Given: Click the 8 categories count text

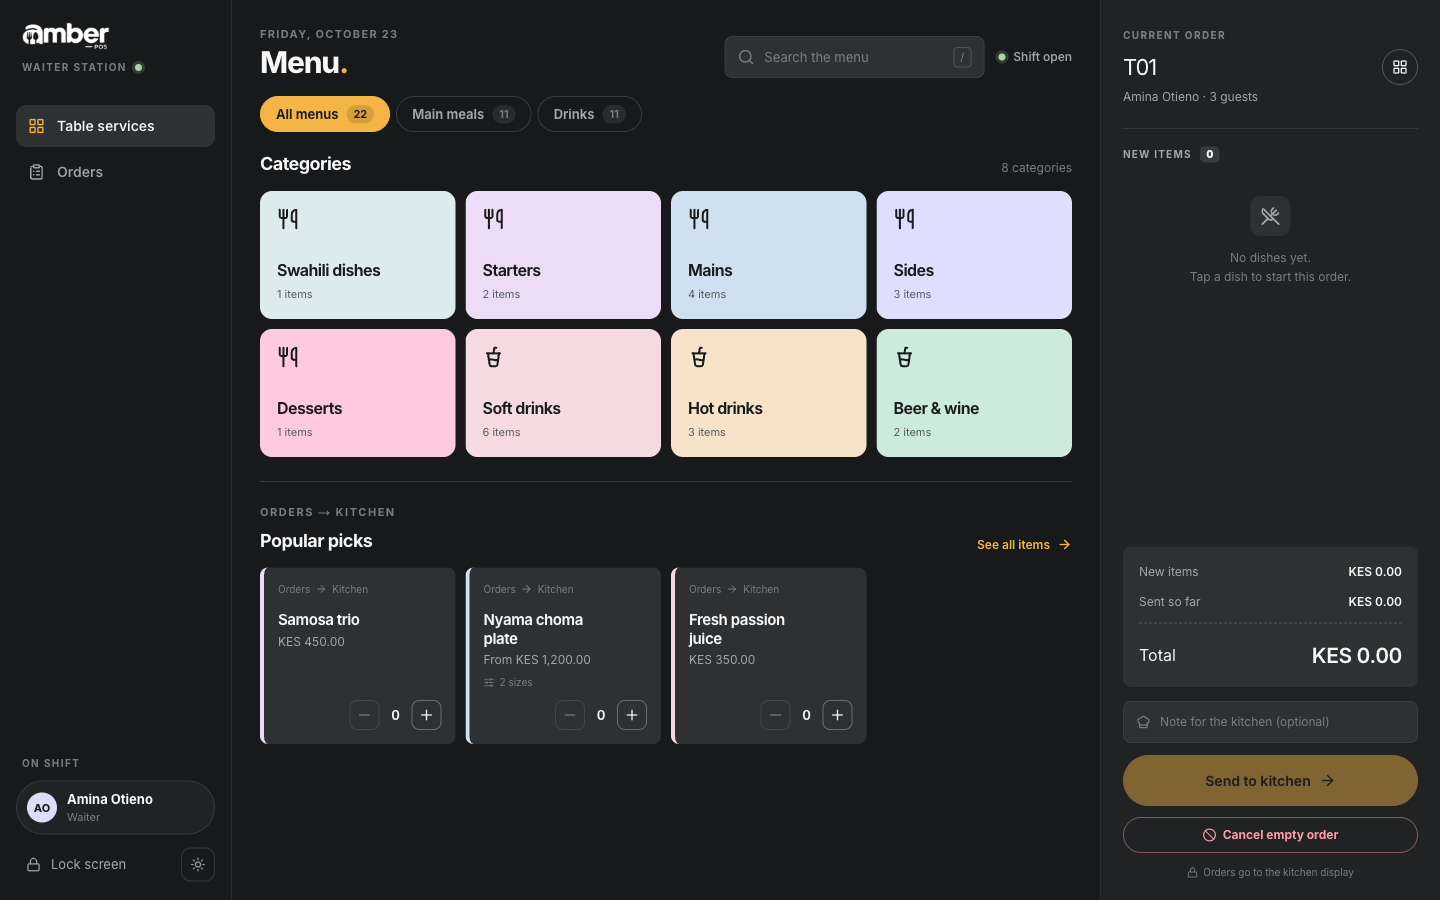Looking at the screenshot, I should pos(1036,168).
